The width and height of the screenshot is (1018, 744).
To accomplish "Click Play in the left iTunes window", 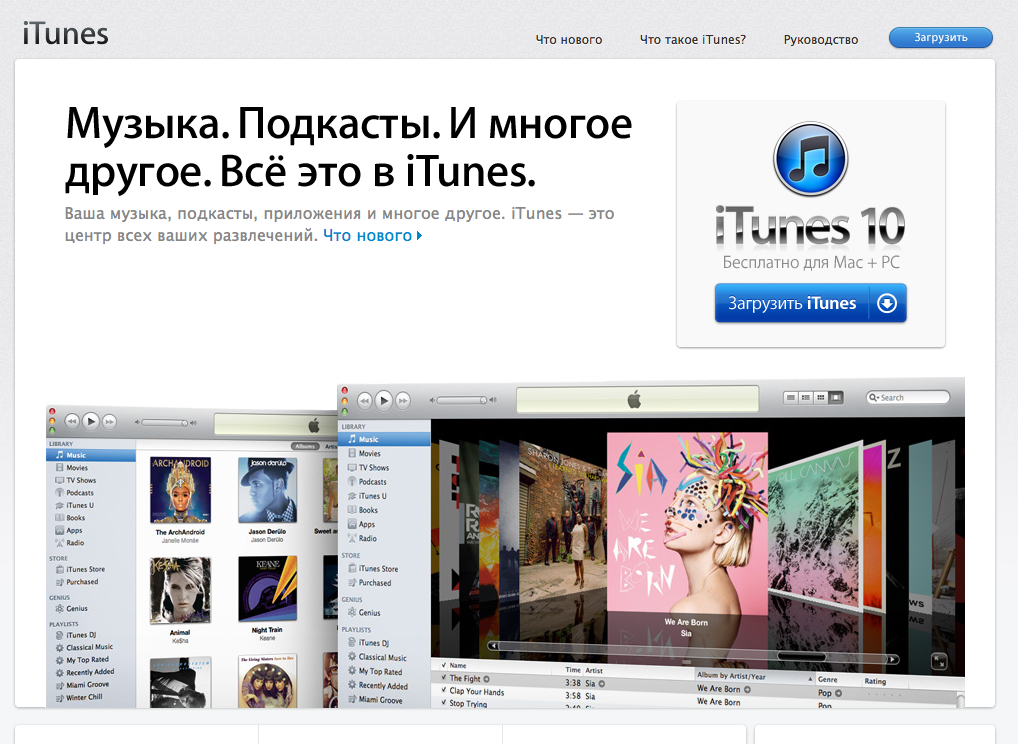I will (x=91, y=421).
